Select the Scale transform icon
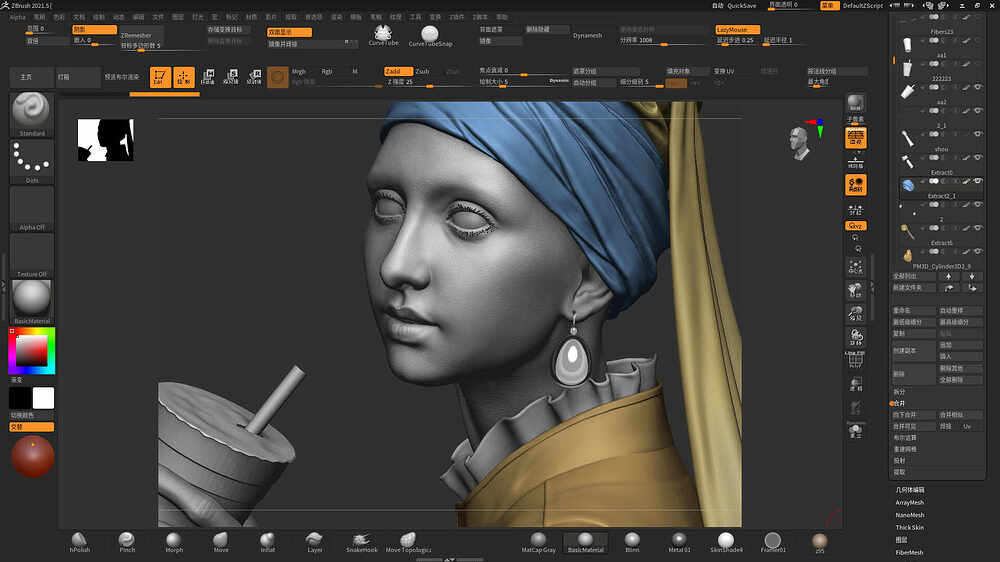This screenshot has height=562, width=1000. [x=231, y=77]
